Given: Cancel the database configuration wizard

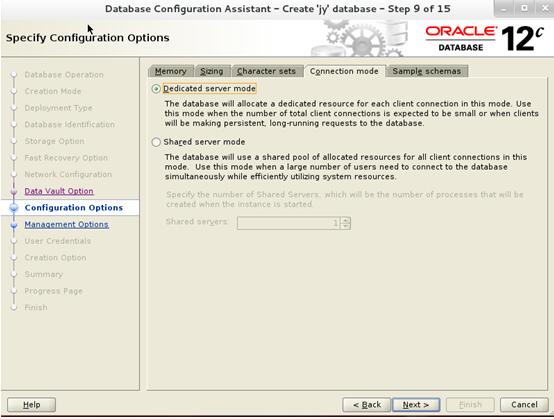Looking at the screenshot, I should [524, 405].
